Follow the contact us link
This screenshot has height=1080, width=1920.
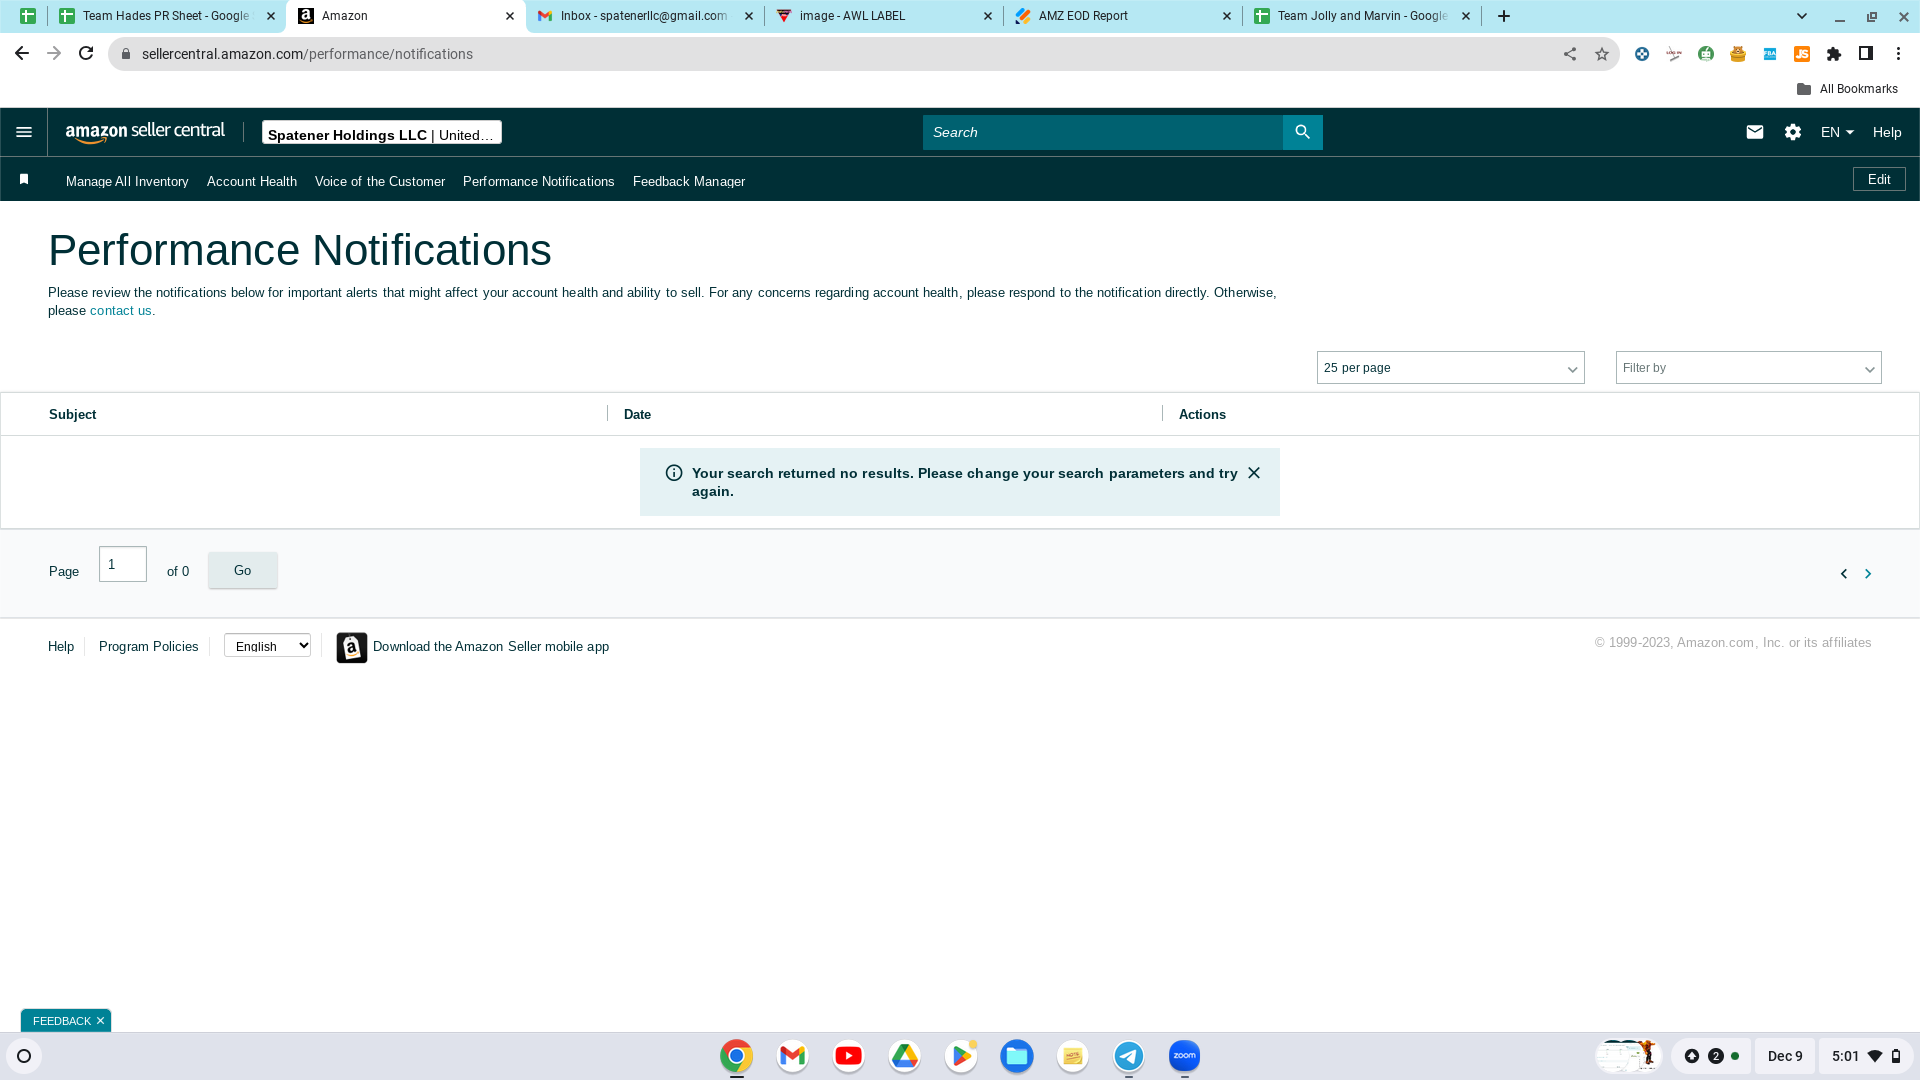tap(121, 311)
